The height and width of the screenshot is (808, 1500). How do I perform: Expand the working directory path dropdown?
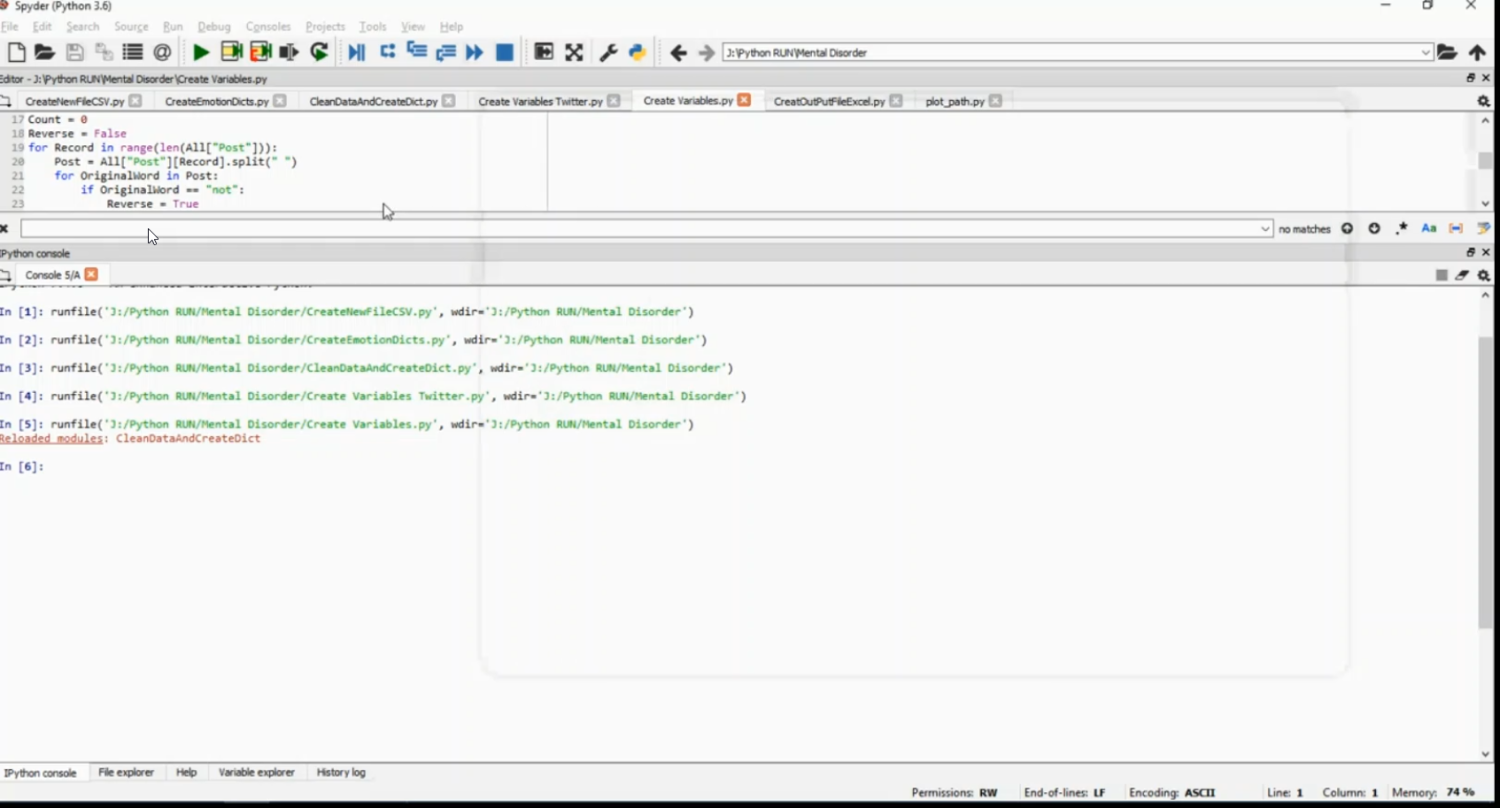pyautogui.click(x=1426, y=53)
